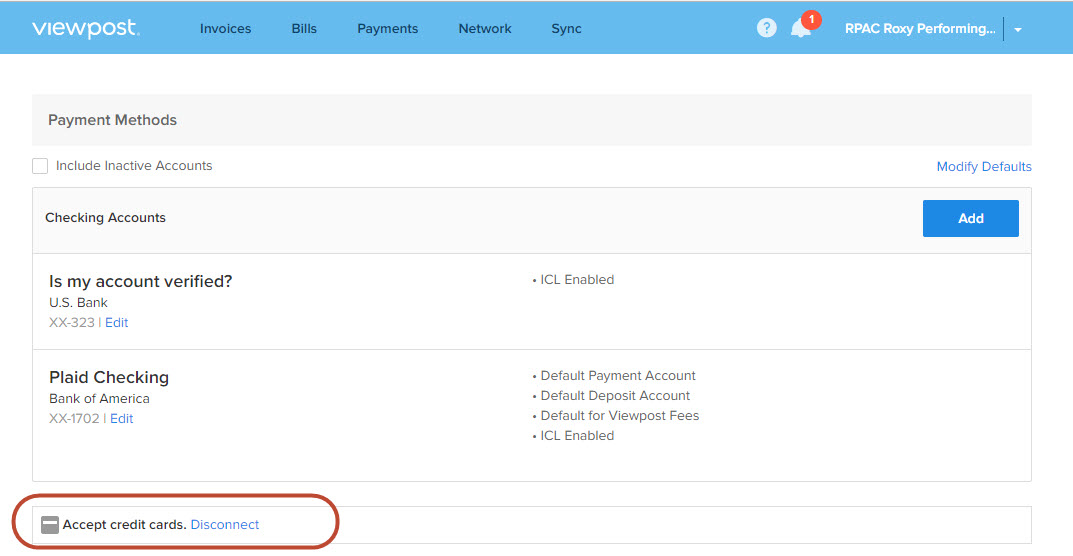Click the Modify Defaults link
The image size is (1073, 556).
point(983,166)
